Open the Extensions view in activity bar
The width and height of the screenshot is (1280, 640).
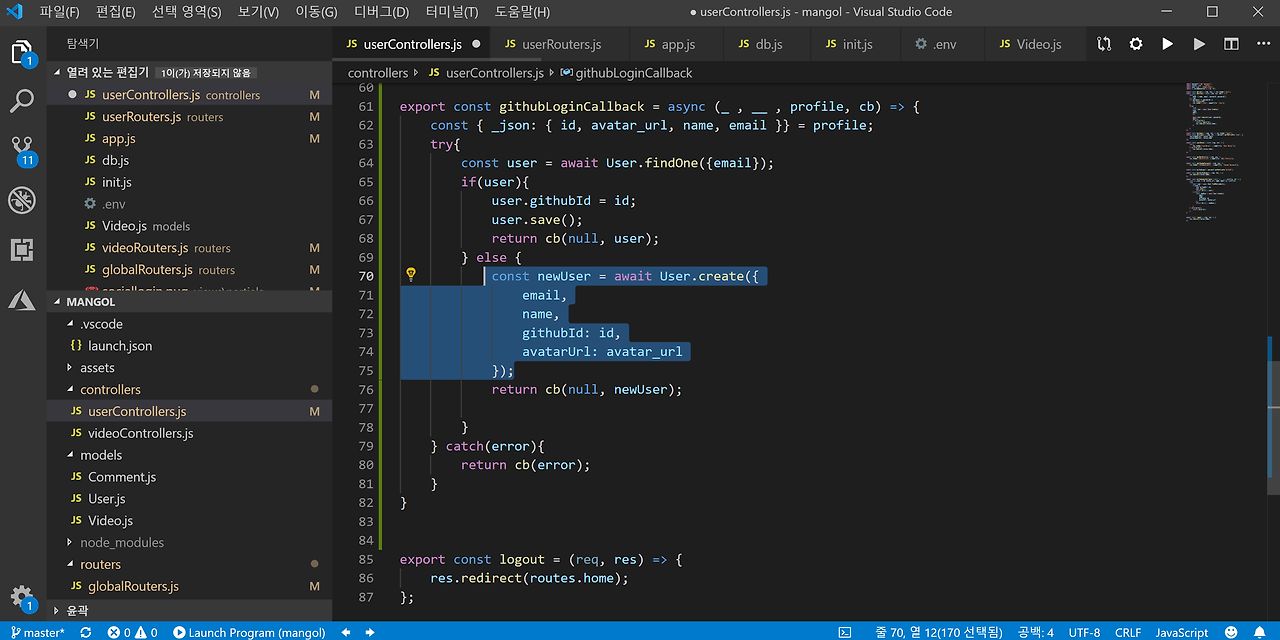click(x=22, y=249)
